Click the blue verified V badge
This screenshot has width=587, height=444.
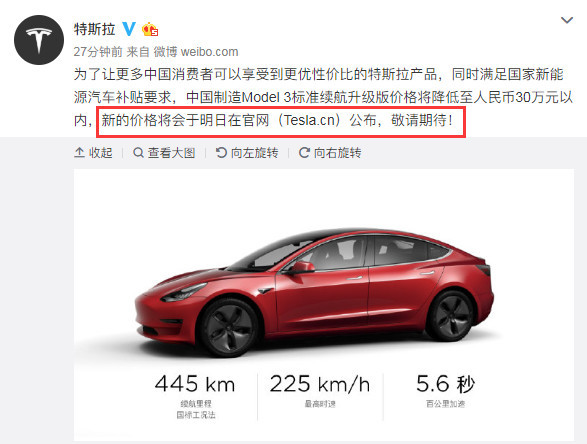click(129, 29)
